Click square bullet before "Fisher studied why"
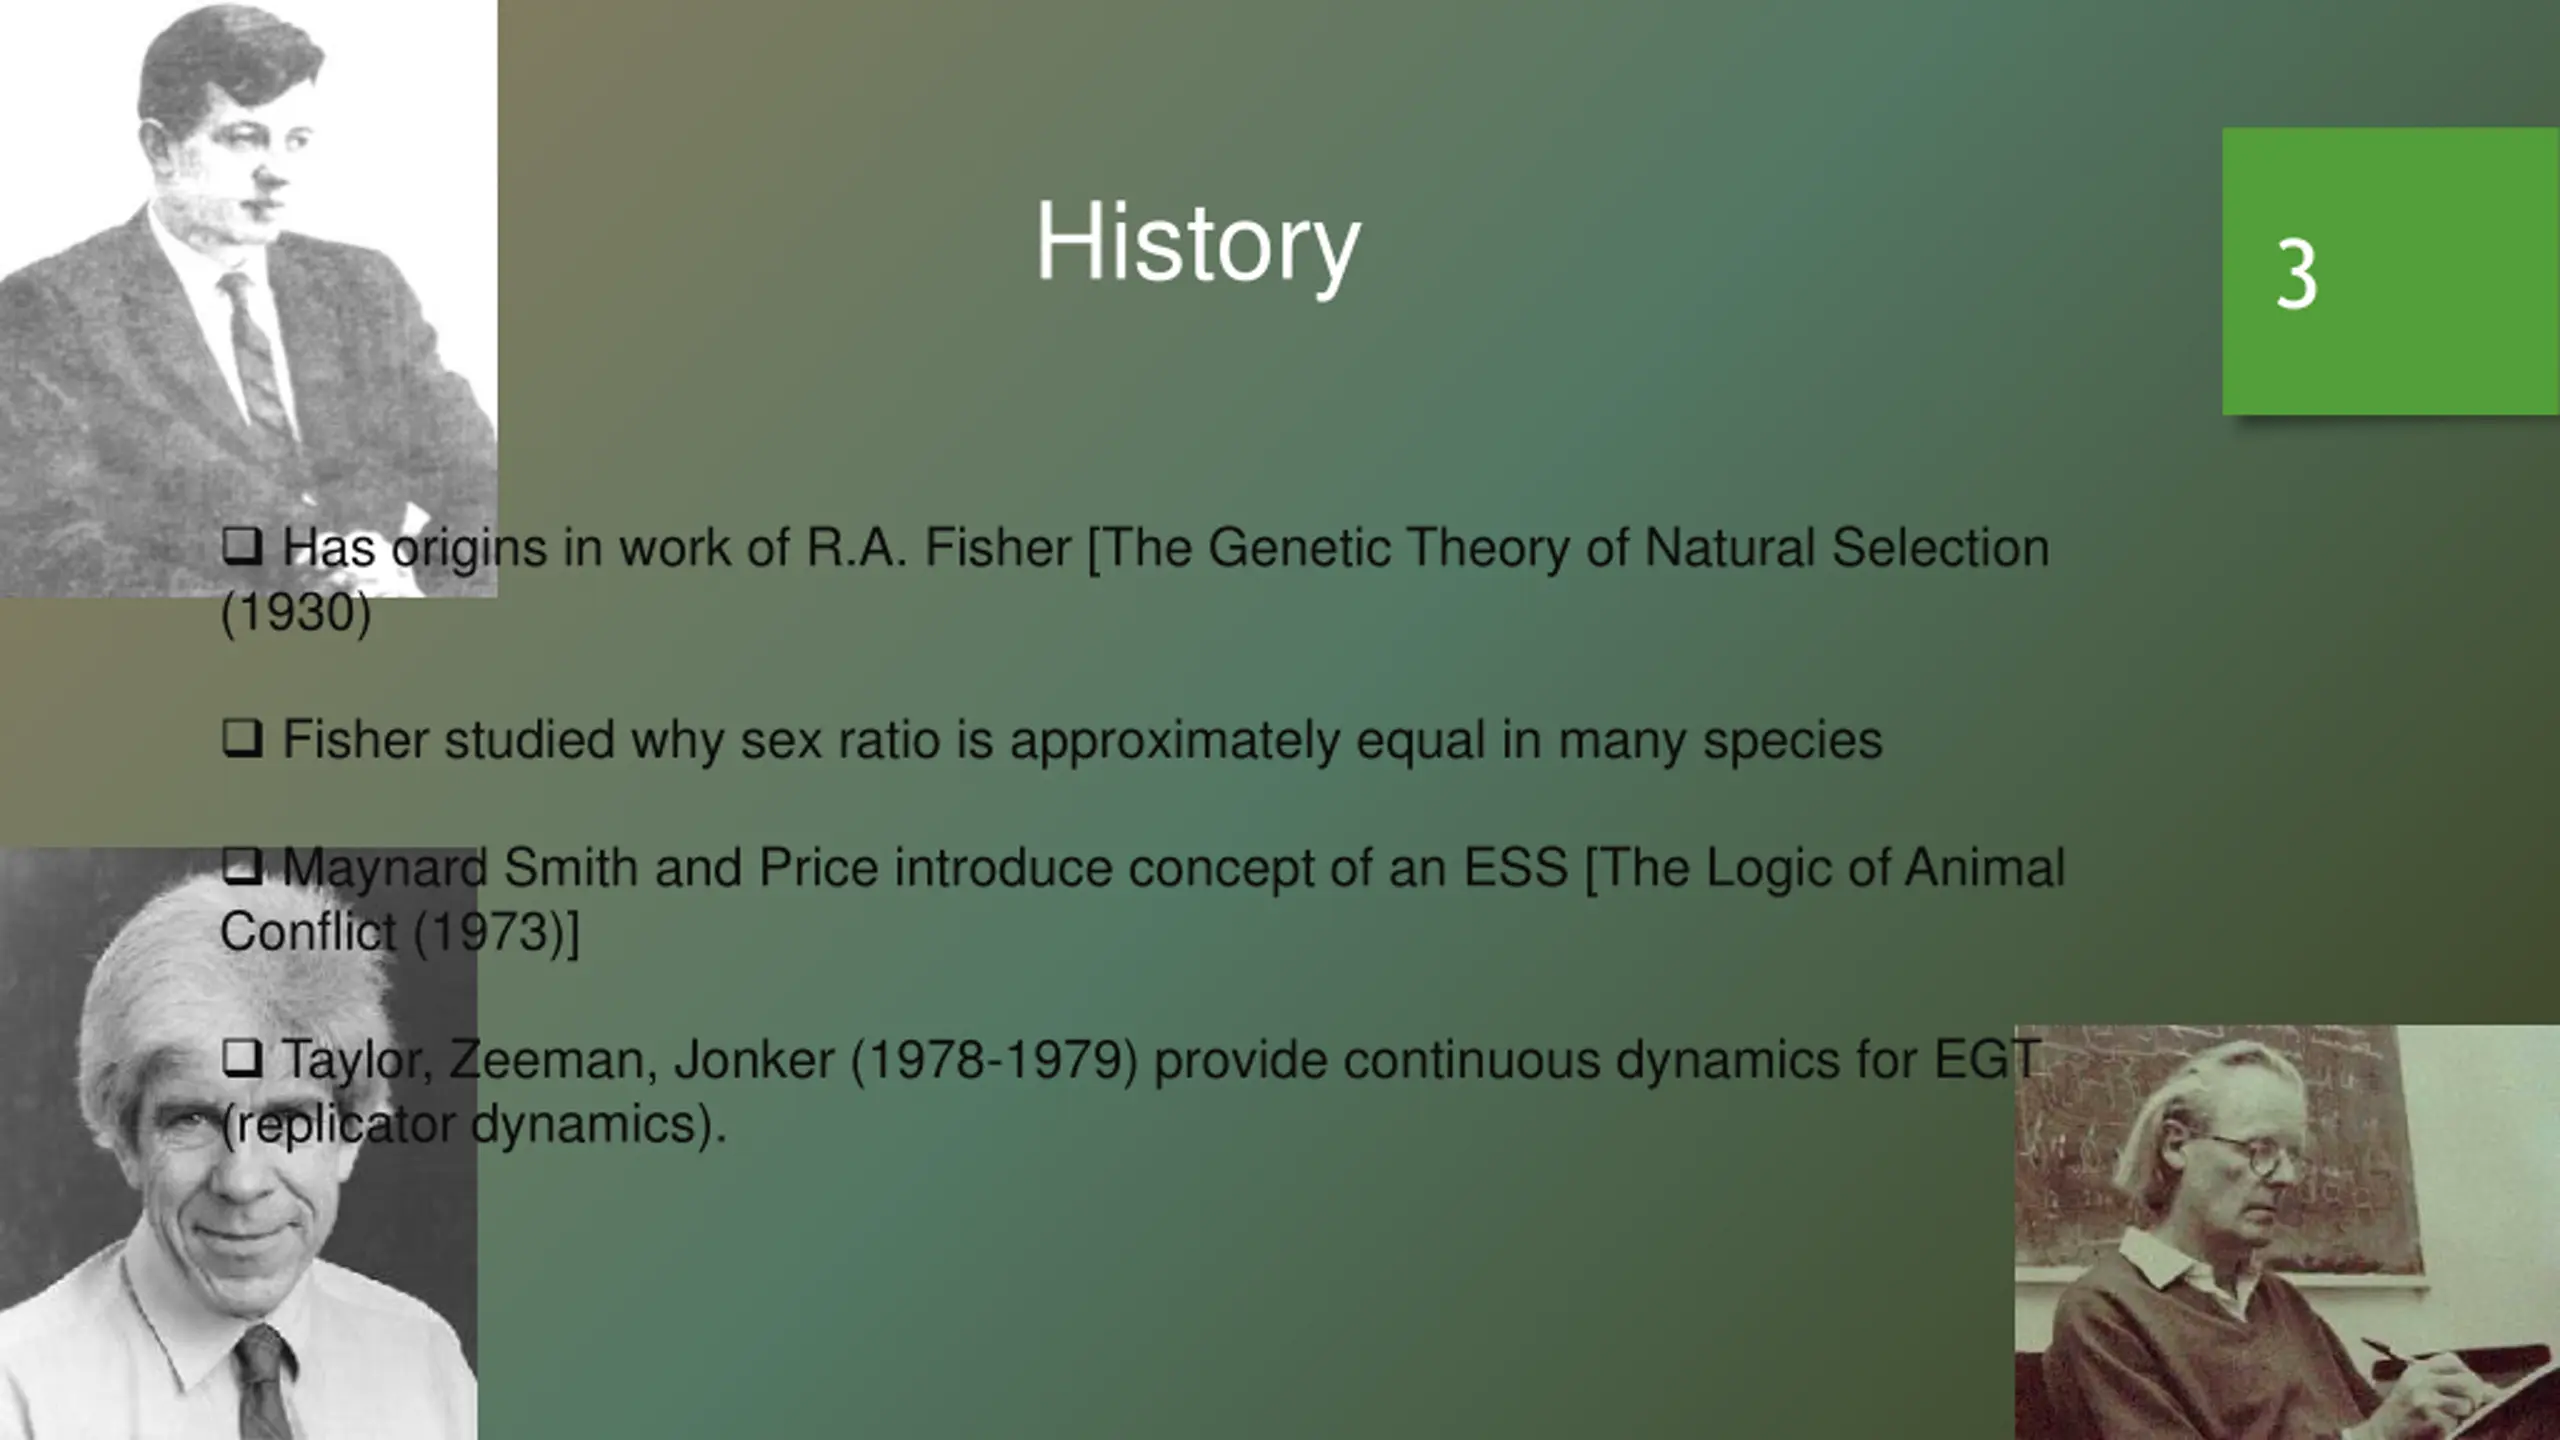The height and width of the screenshot is (1440, 2560). [242, 738]
